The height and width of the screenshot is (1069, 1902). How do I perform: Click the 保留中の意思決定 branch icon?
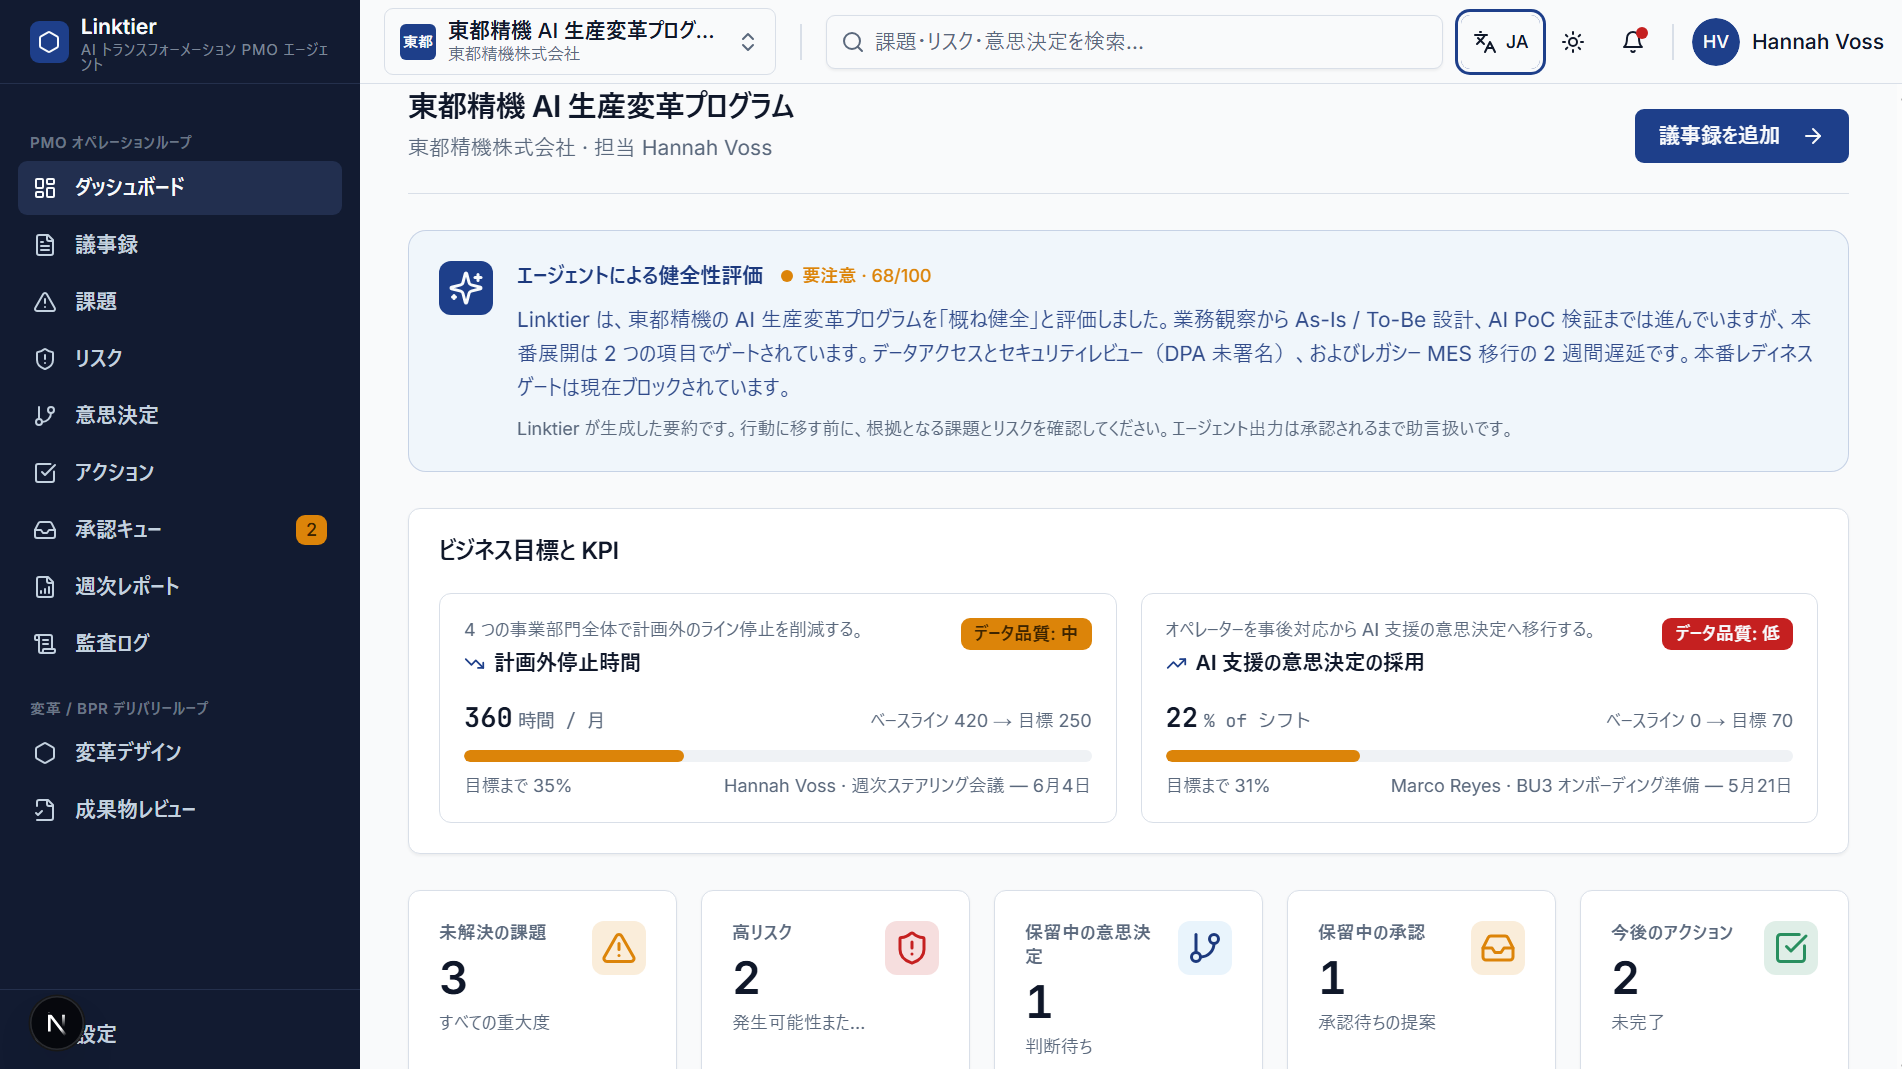[1205, 948]
